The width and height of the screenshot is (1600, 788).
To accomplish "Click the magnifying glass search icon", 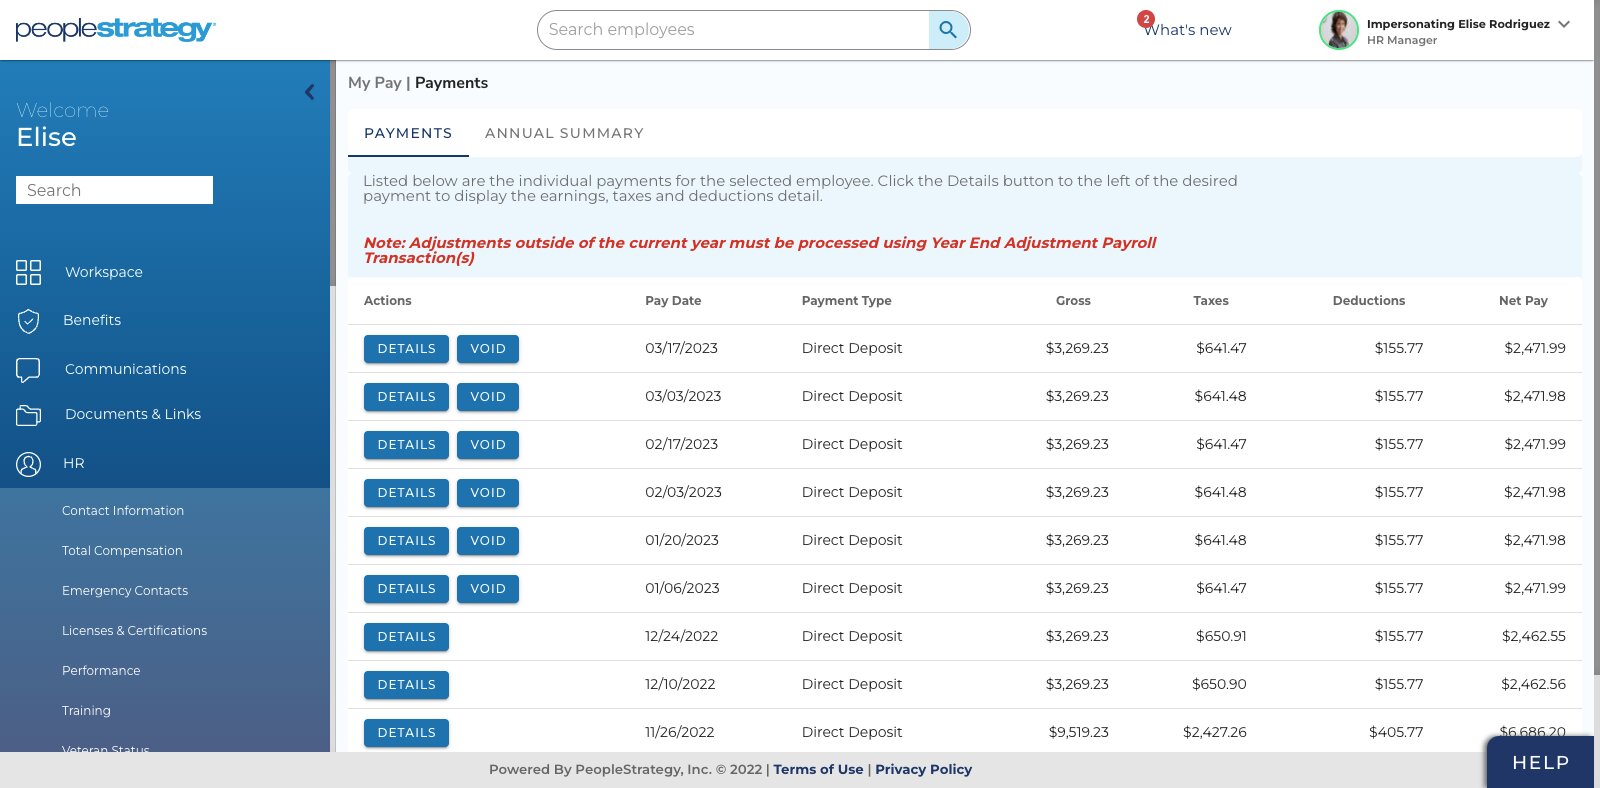I will pos(948,30).
